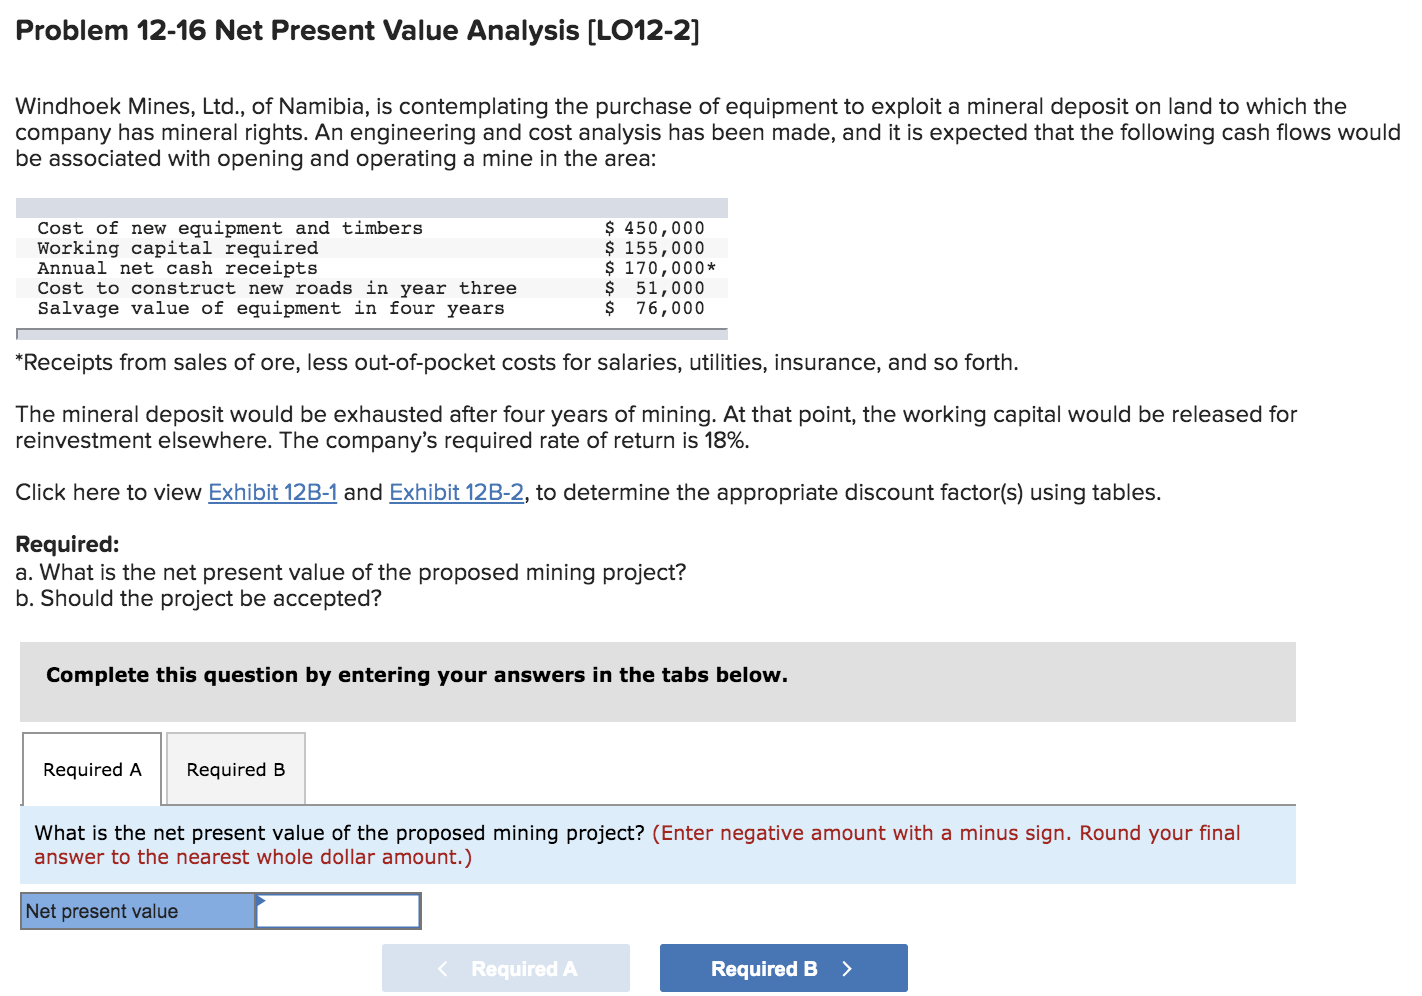Open the Exhibit 12B-2 link

point(456,492)
